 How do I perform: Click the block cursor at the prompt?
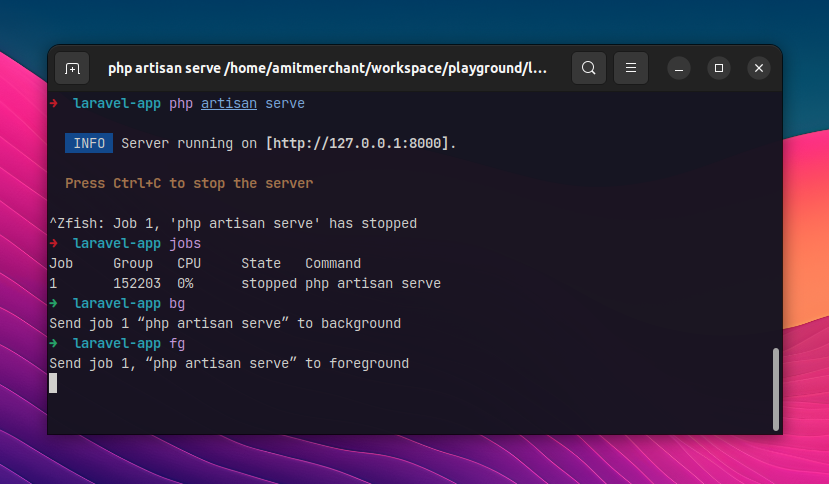coord(53,383)
